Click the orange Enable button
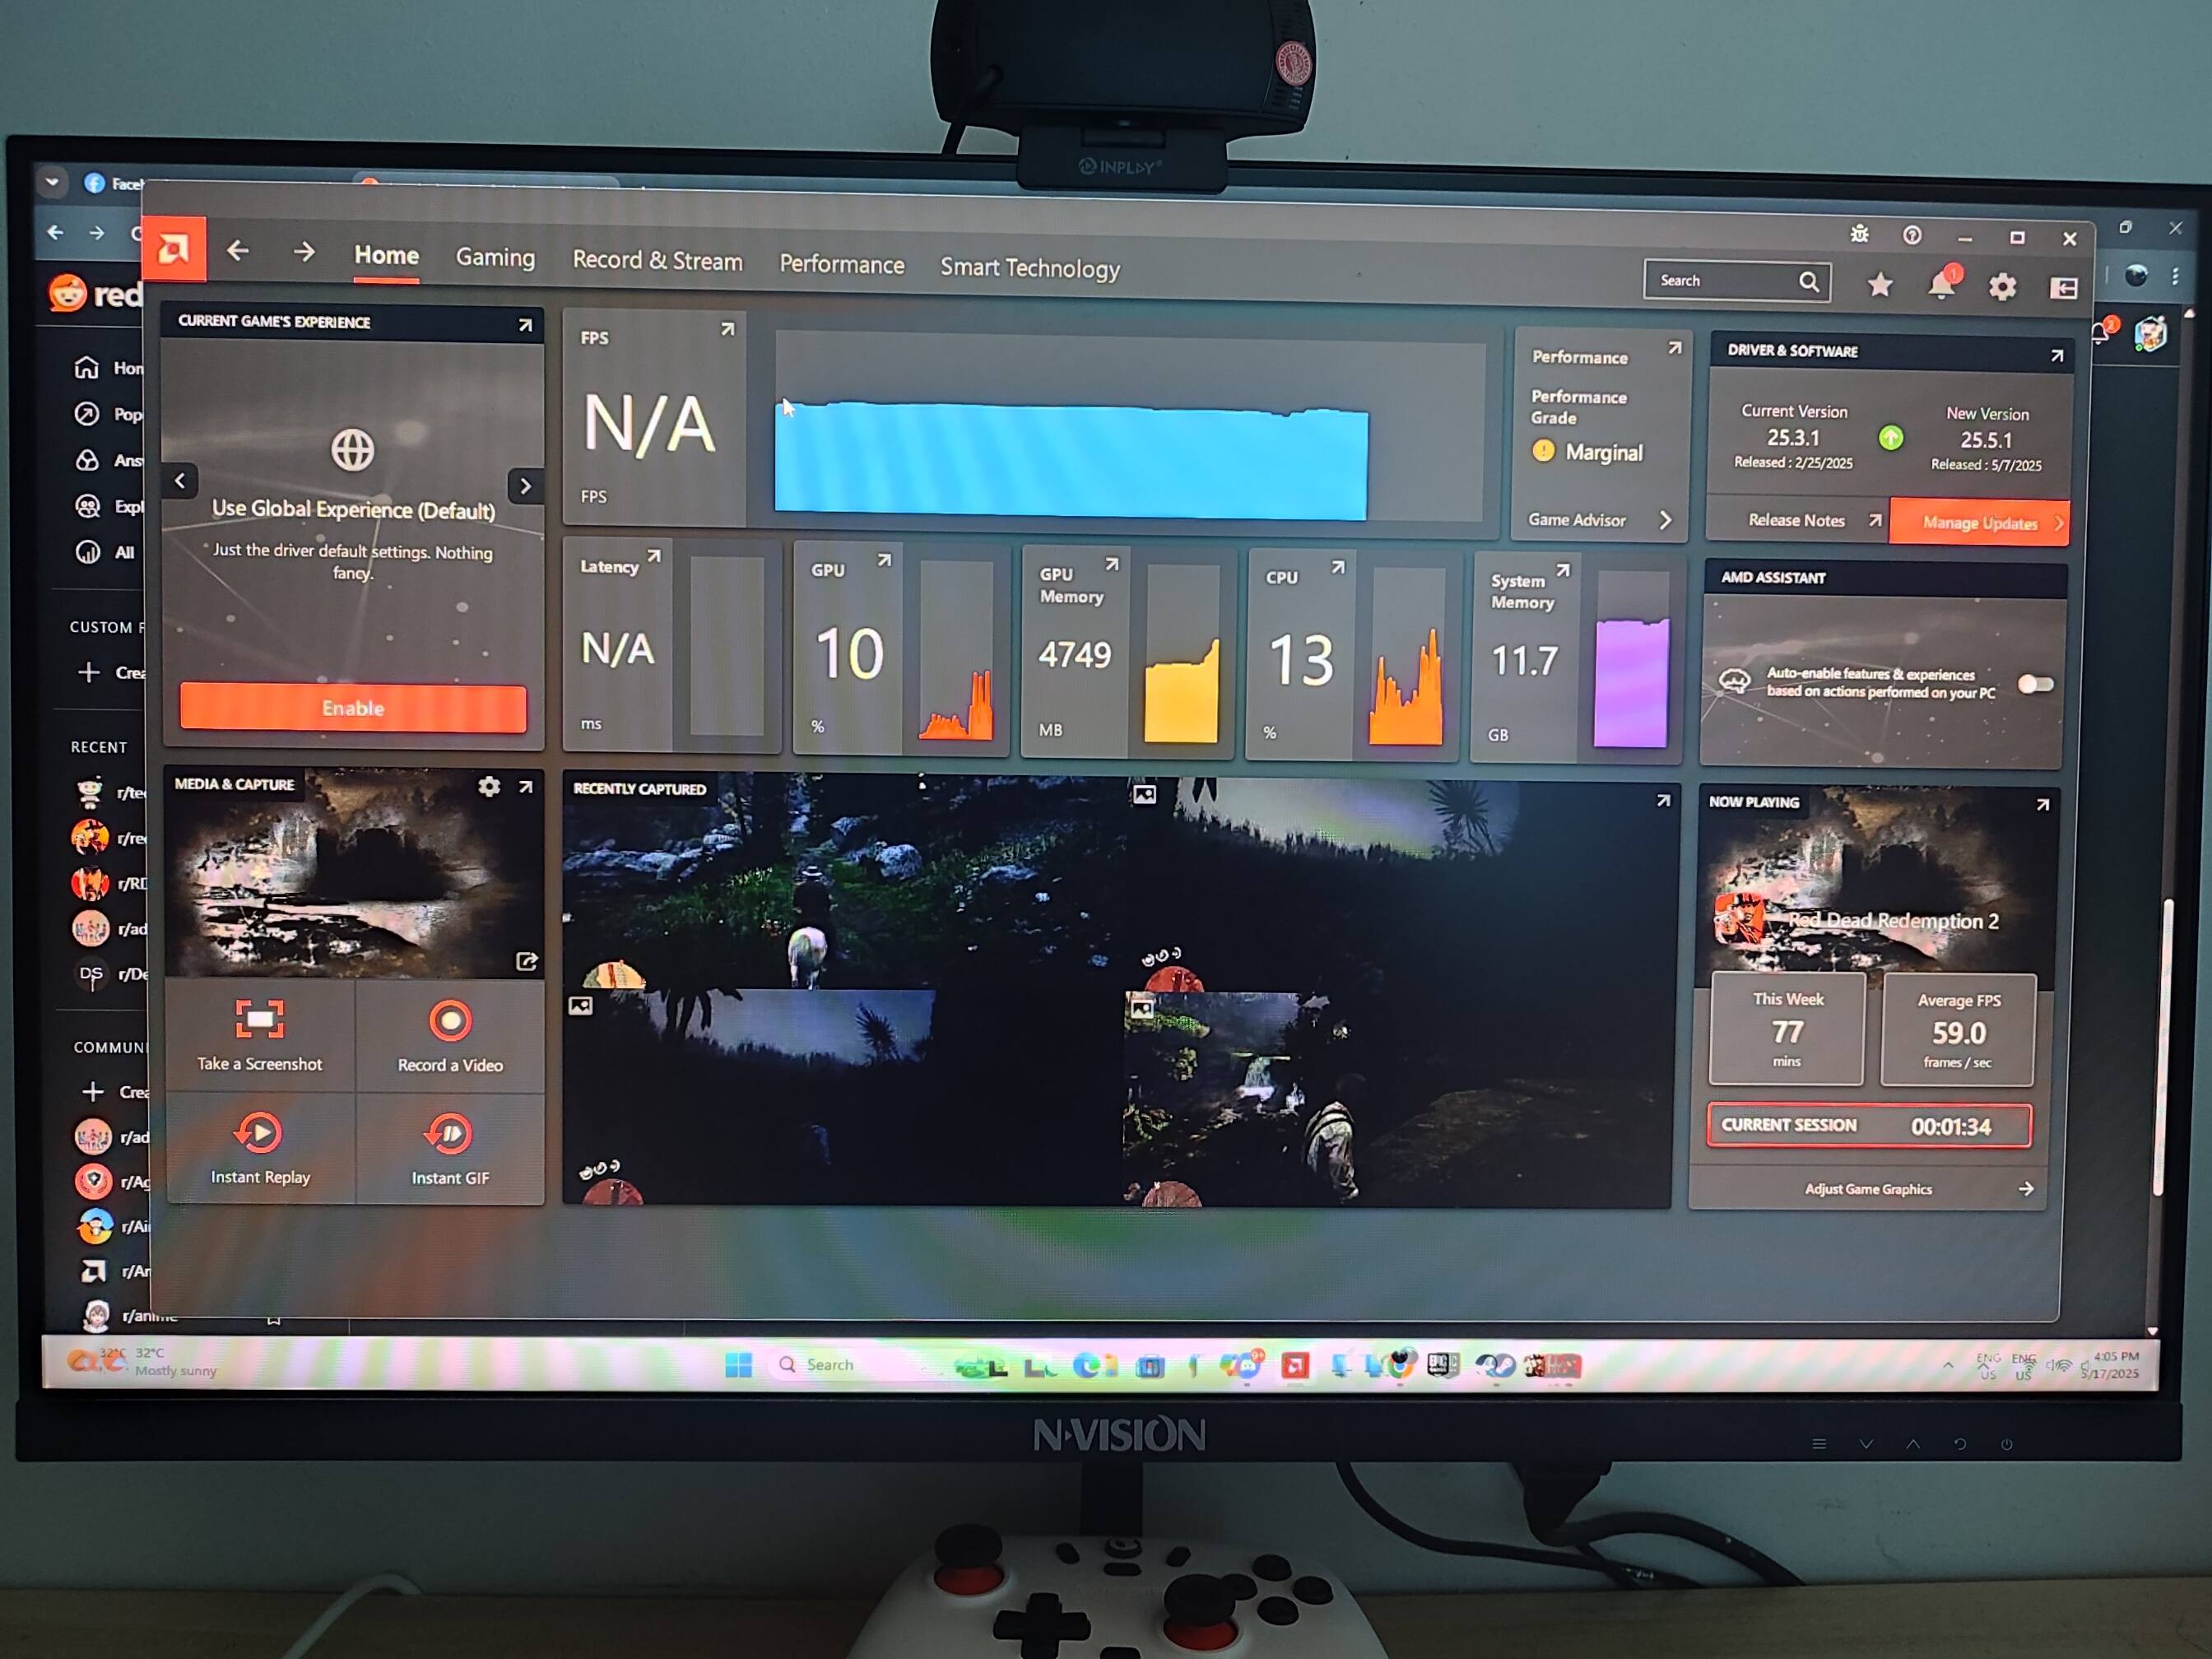This screenshot has width=2212, height=1659. [x=353, y=709]
